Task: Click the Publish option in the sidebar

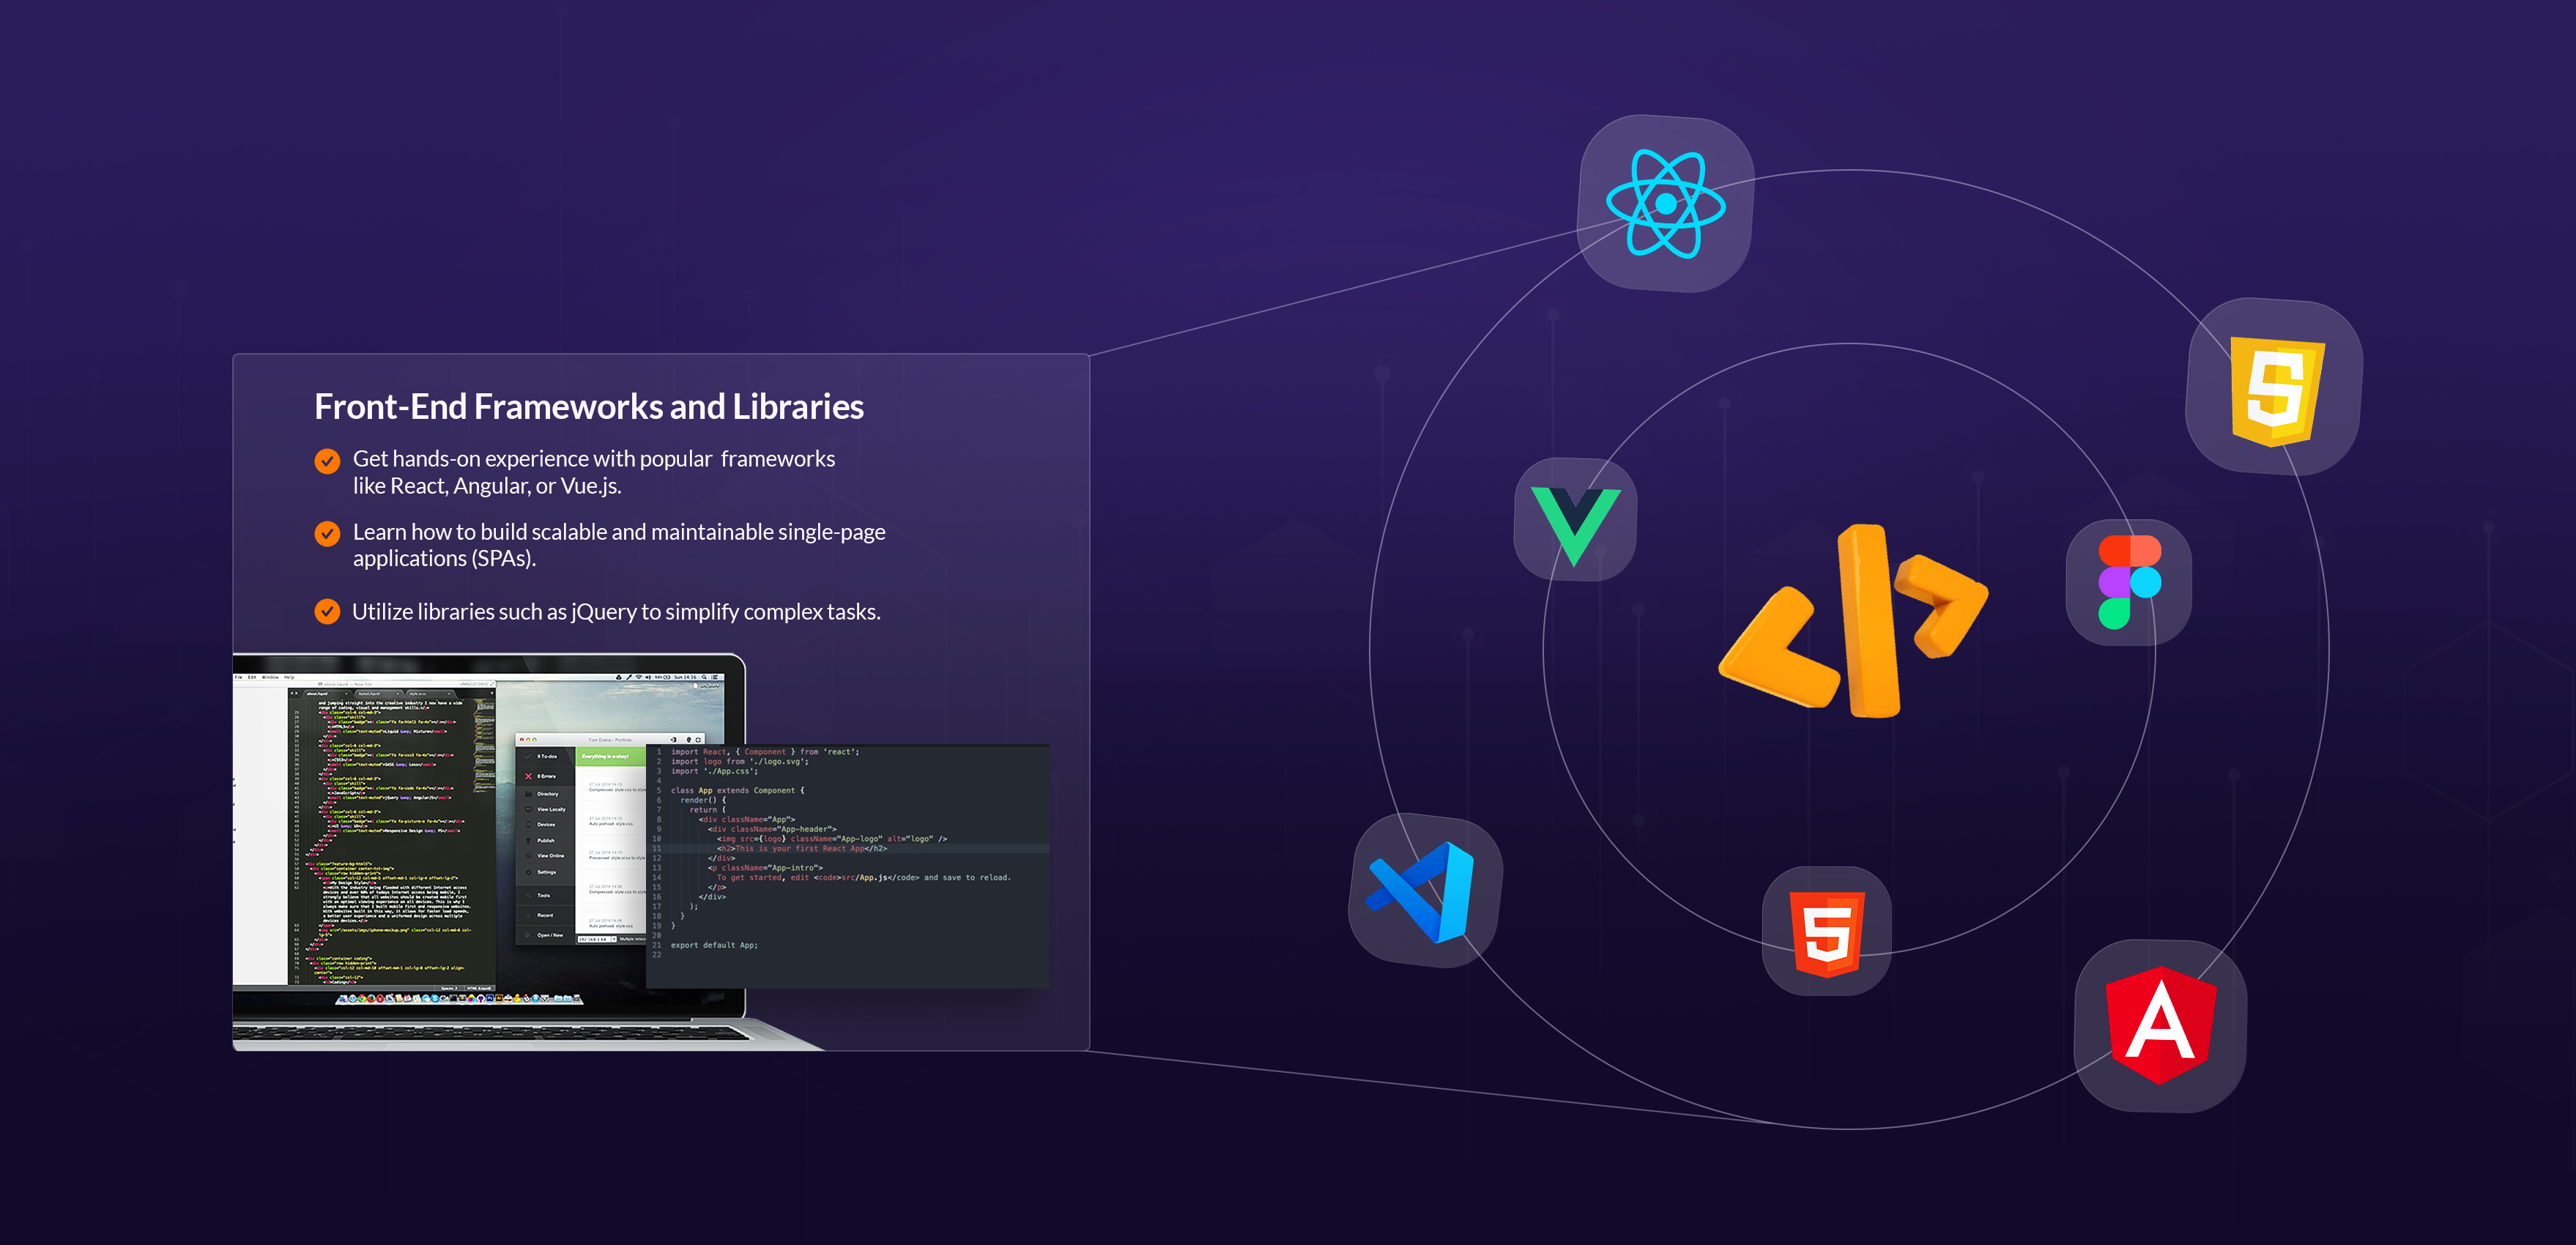Action: point(545,841)
